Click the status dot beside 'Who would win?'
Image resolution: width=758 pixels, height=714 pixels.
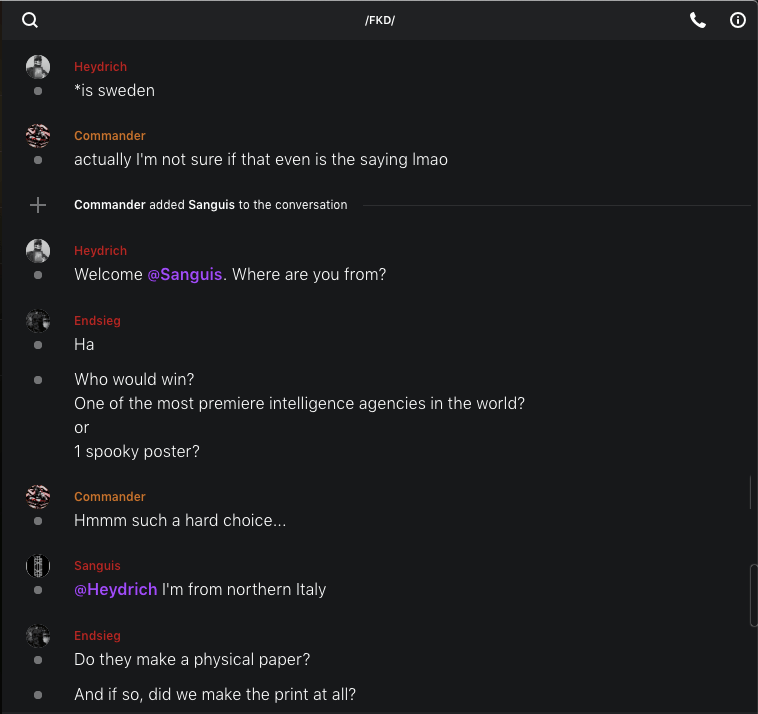(x=38, y=380)
